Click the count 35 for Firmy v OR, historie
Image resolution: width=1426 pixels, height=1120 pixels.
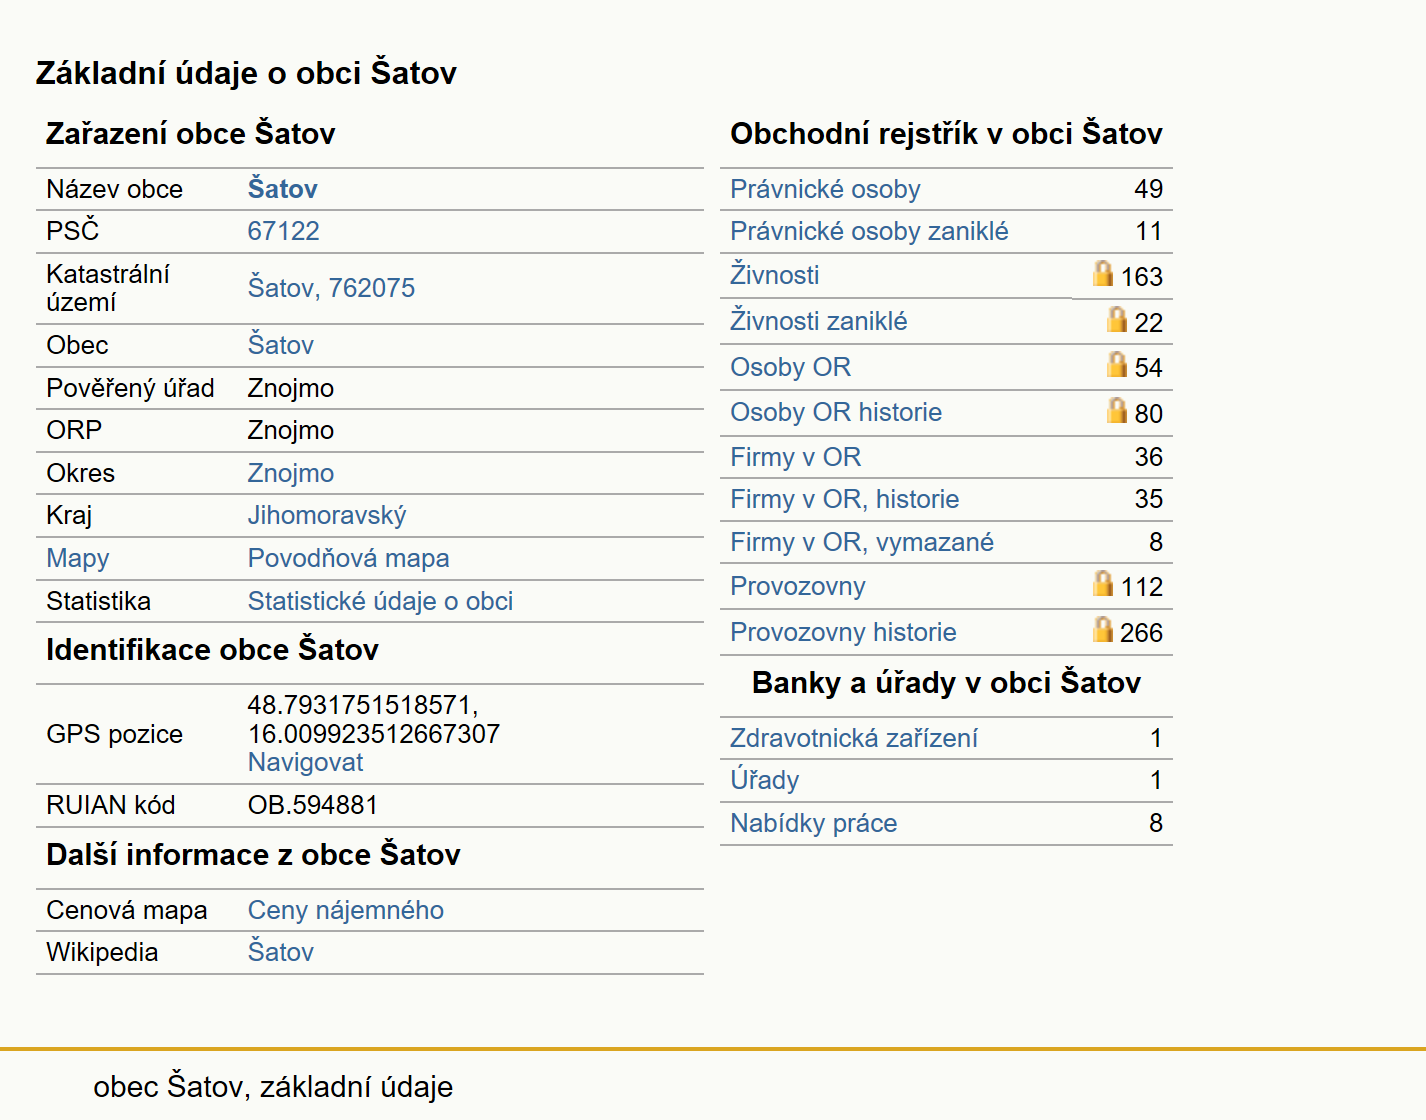pos(1148,499)
